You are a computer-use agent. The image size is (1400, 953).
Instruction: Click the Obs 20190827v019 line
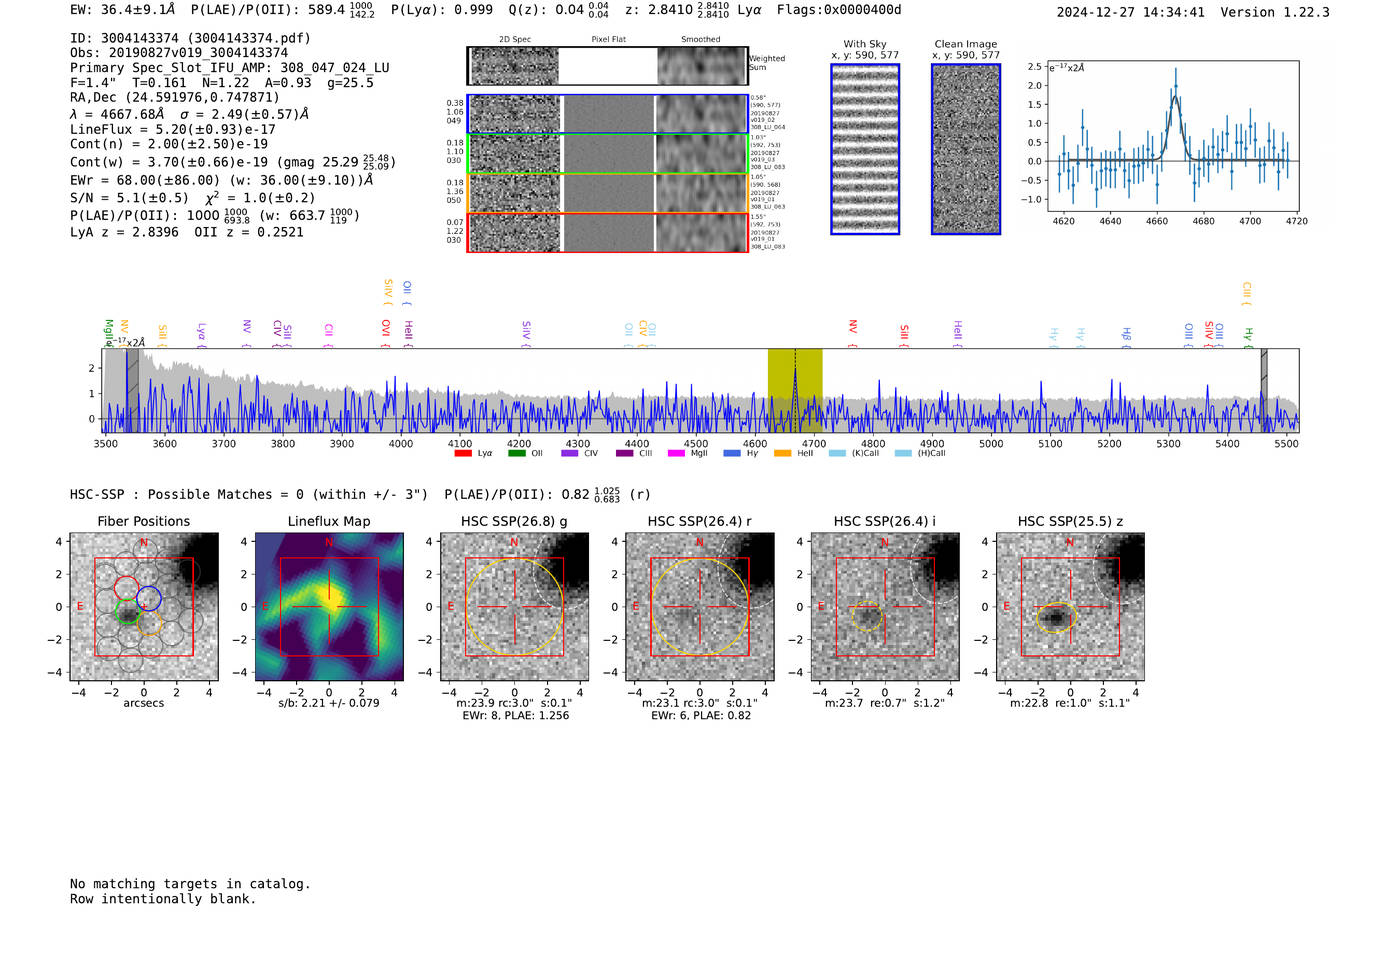click(x=179, y=53)
